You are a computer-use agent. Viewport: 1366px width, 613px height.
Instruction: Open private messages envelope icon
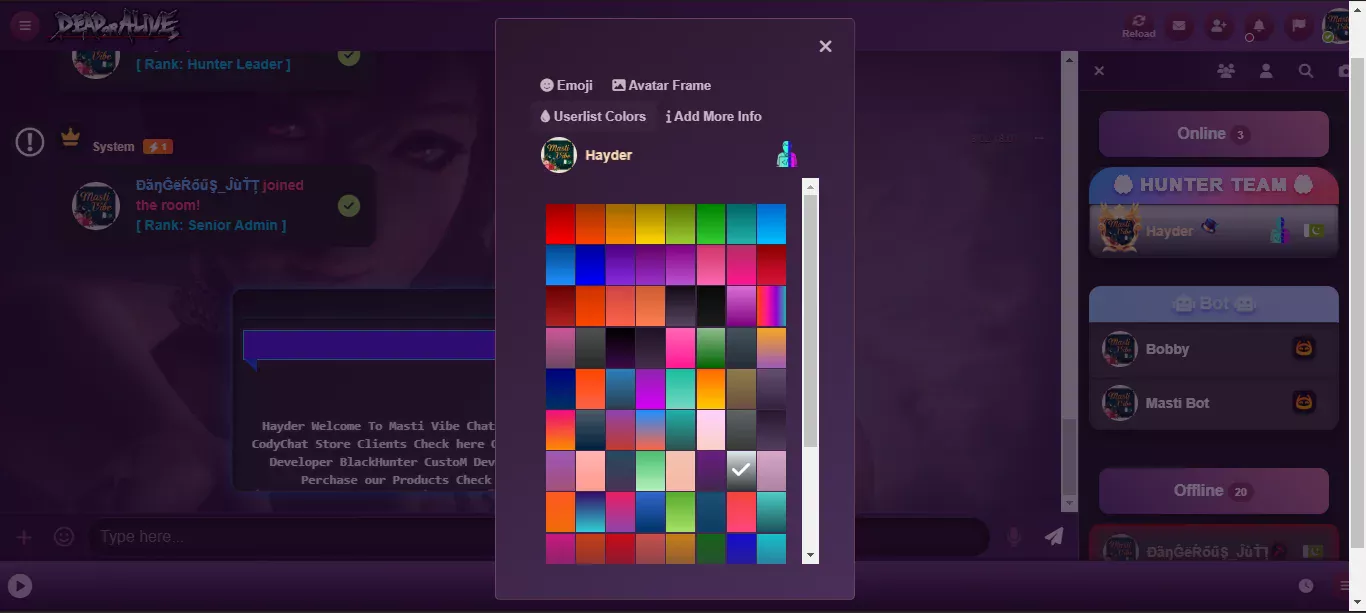[1179, 26]
